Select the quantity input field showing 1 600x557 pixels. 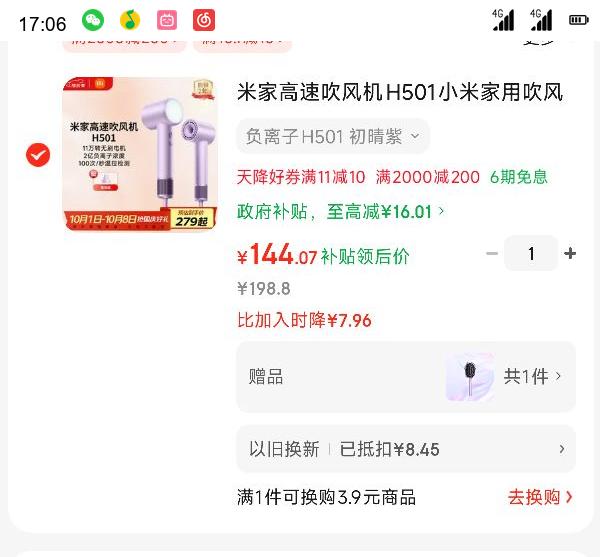click(x=531, y=253)
